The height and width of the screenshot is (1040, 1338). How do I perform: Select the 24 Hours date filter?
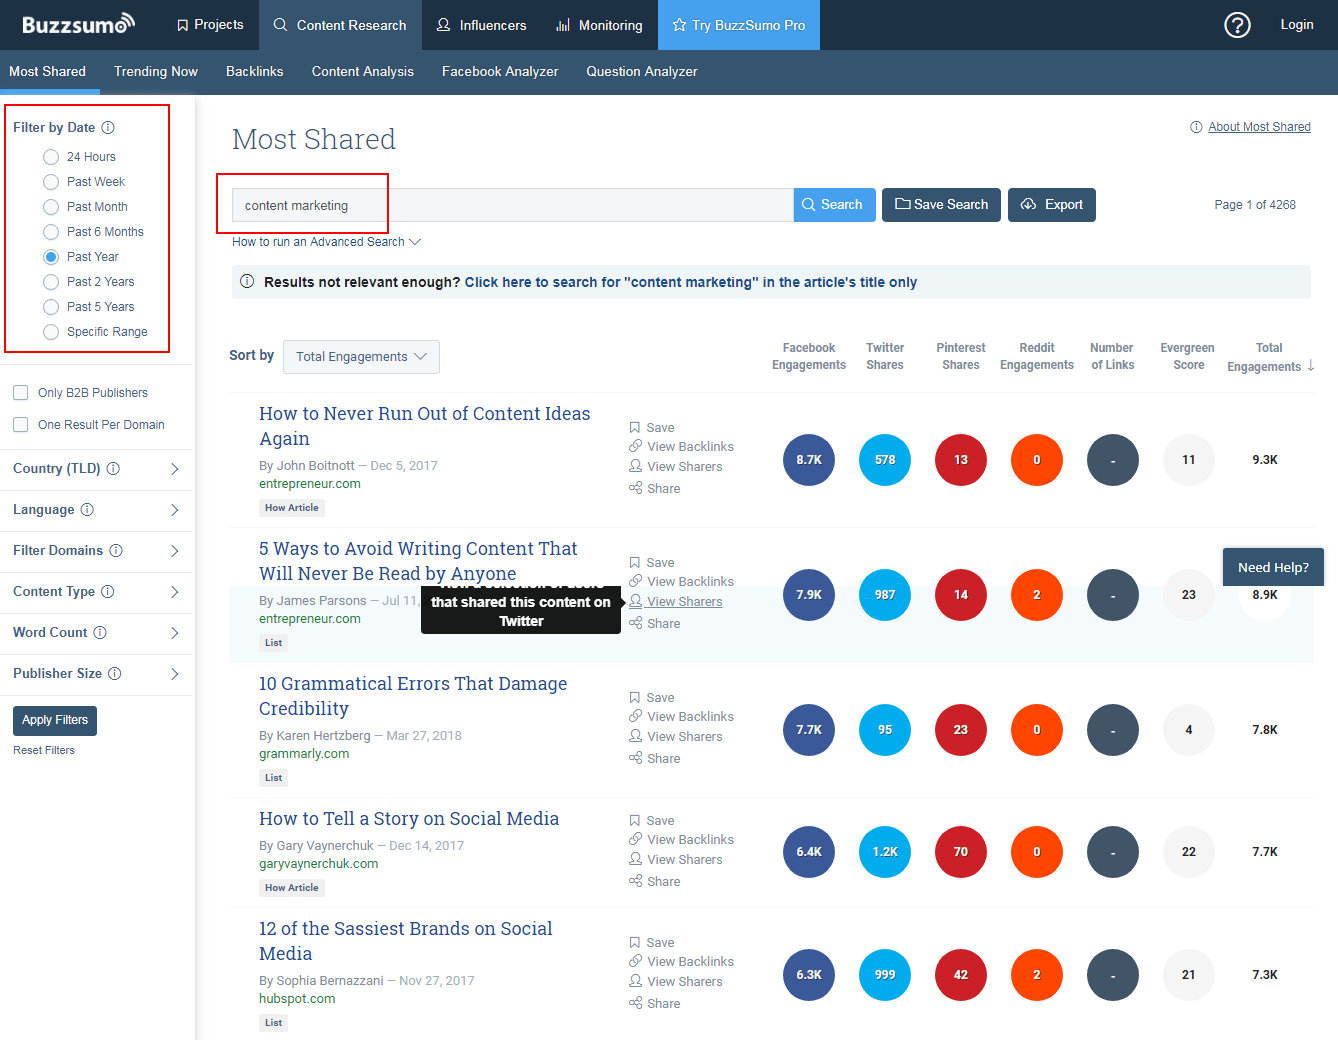[x=51, y=157]
